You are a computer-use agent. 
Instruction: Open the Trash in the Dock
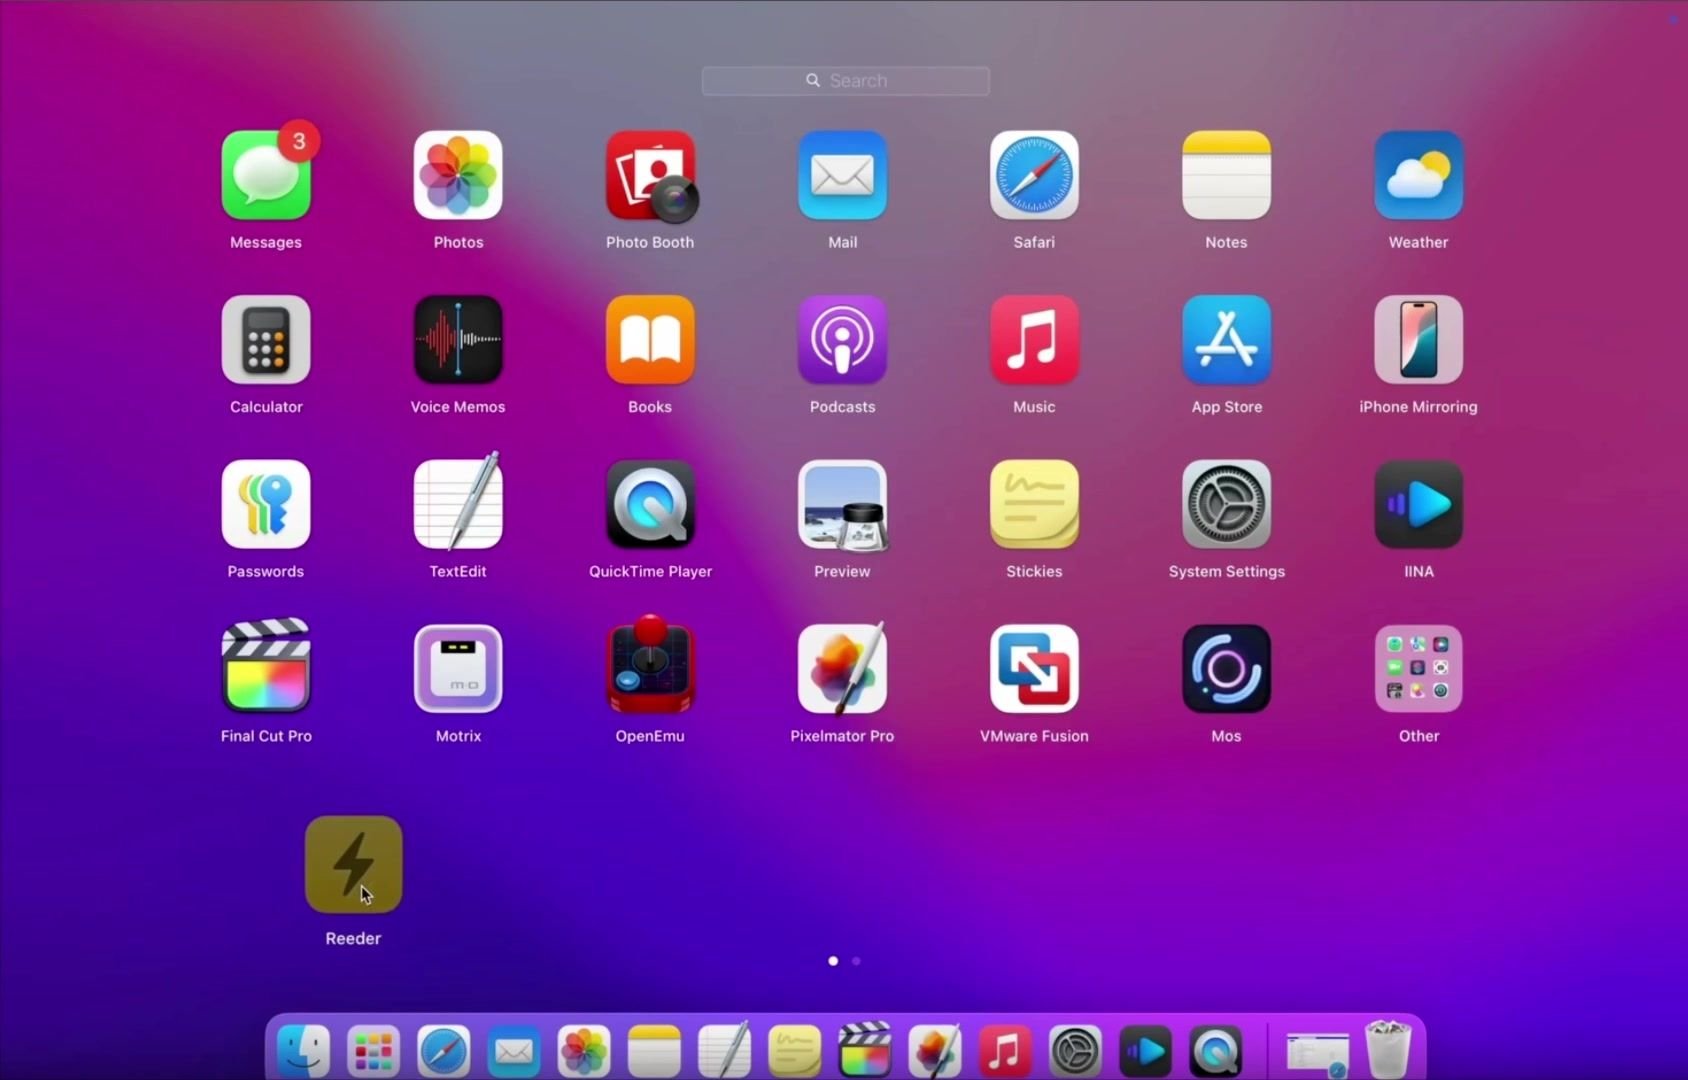(1388, 1049)
